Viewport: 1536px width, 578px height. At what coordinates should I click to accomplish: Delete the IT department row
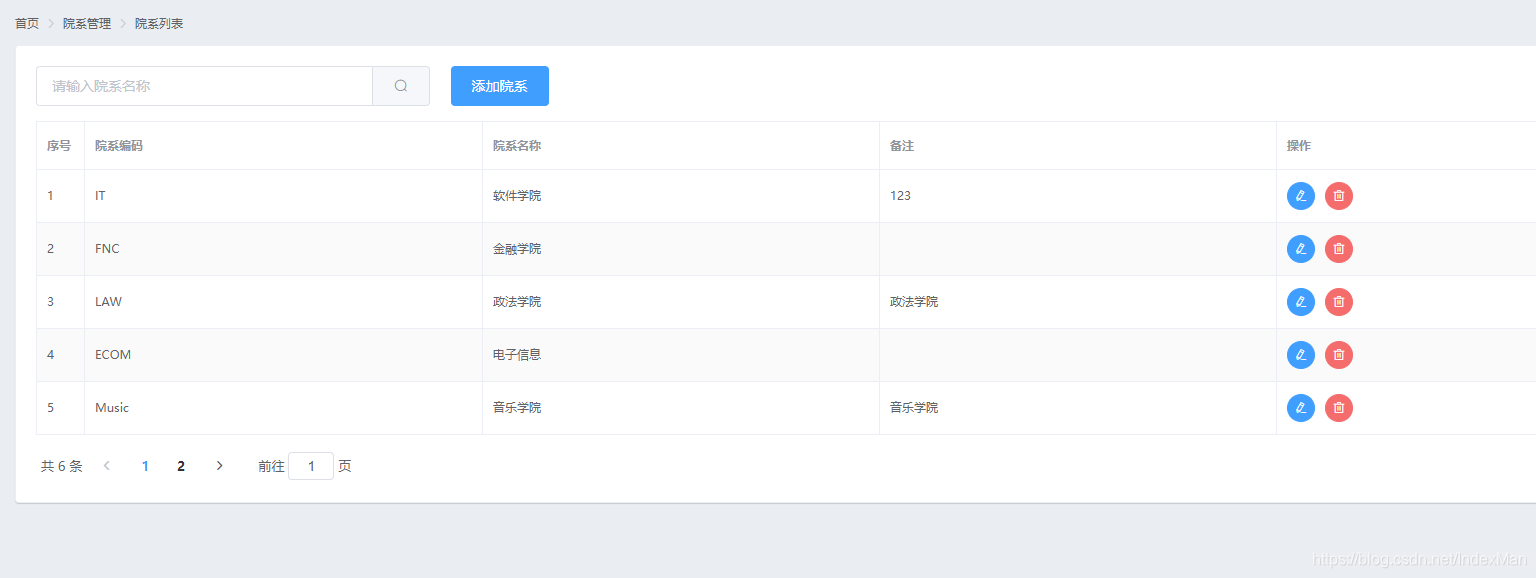pyautogui.click(x=1339, y=196)
